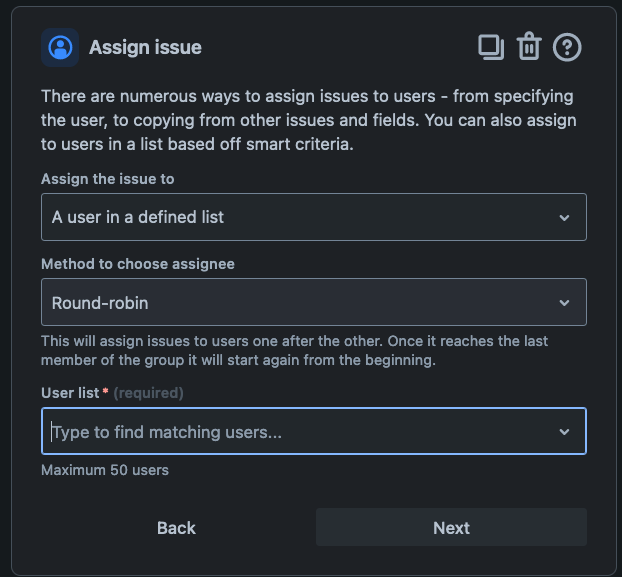
Task: Open the 'A user in a defined list' dropdown
Action: tap(314, 217)
